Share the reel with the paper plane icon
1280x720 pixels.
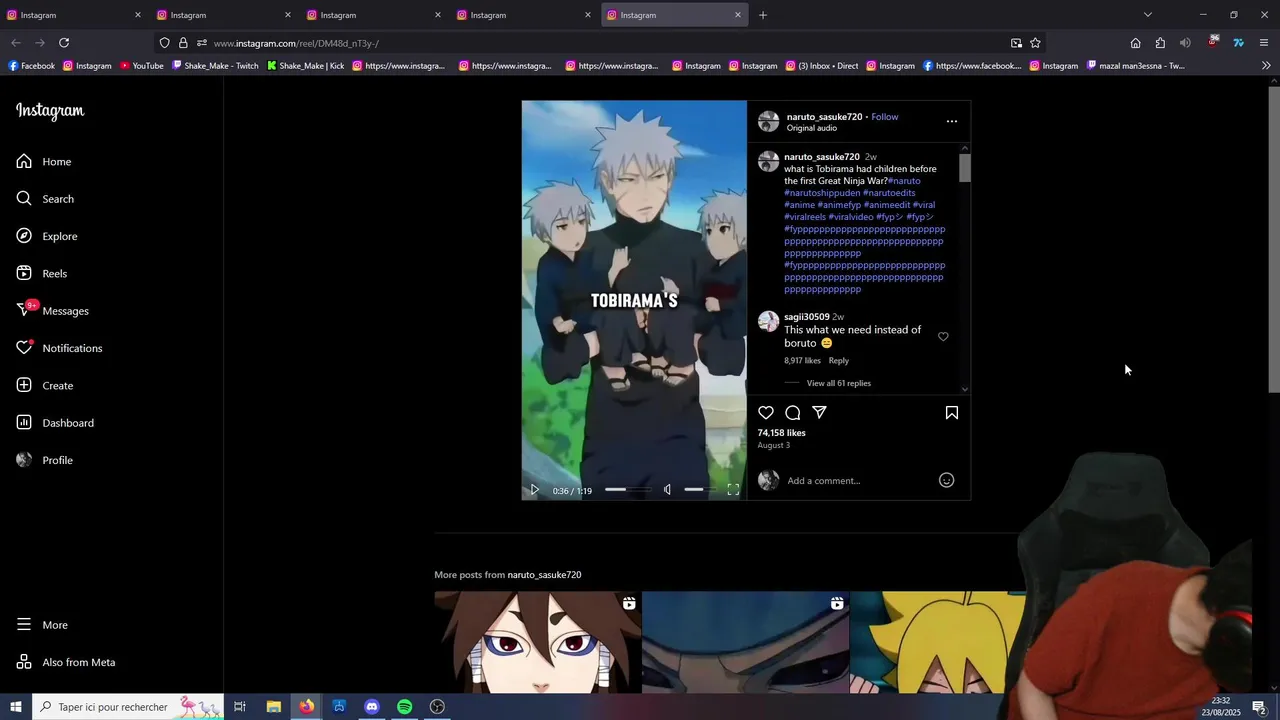coord(819,413)
